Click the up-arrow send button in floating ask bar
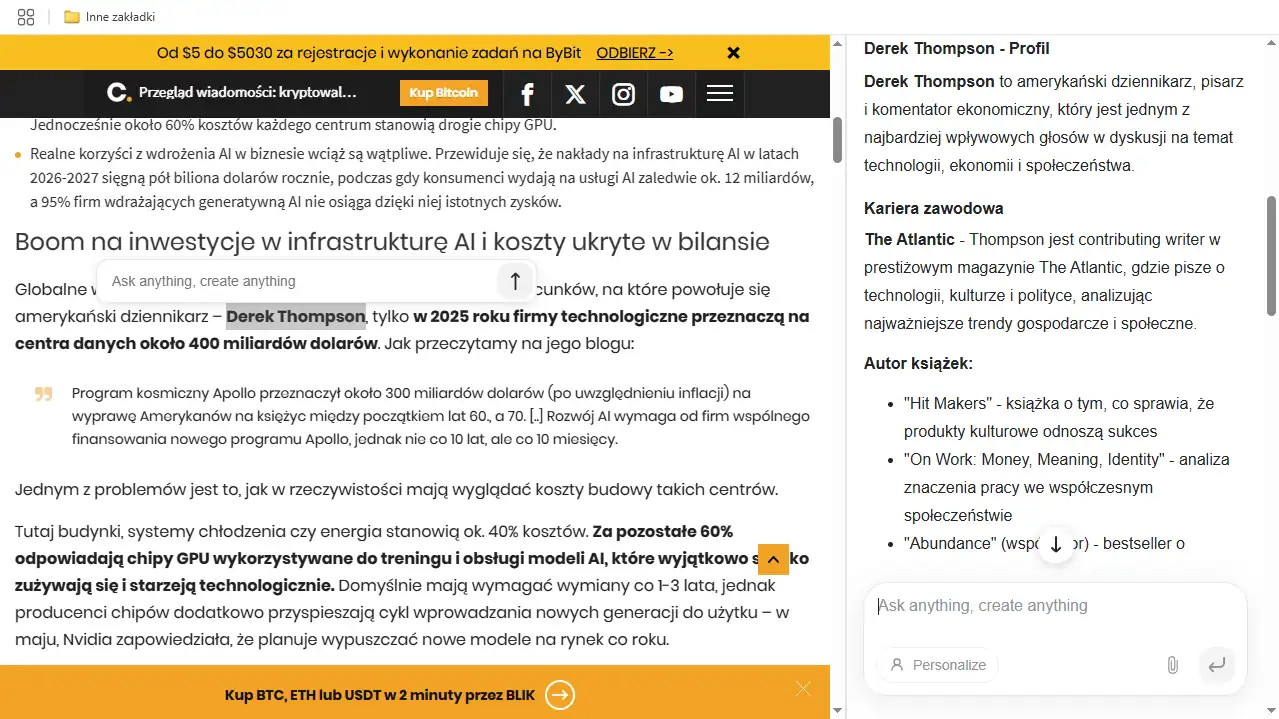The height and width of the screenshot is (719, 1279). (x=515, y=281)
